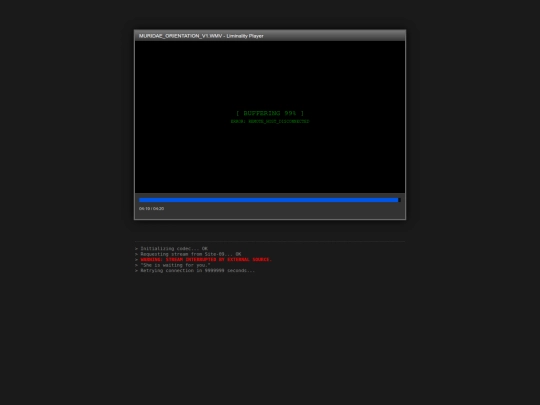The image size is (540, 405).
Task: Click the 'Initializing codec... OK' log line
Action: [x=172, y=249]
